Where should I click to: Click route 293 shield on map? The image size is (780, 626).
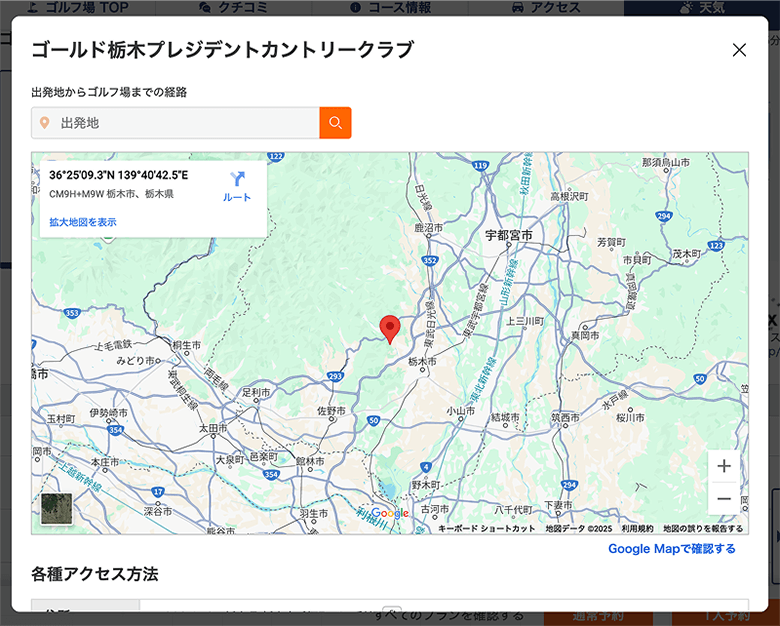coord(335,376)
